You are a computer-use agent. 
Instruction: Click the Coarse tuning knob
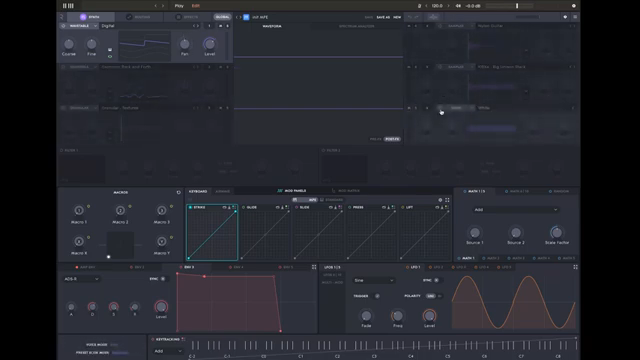click(x=69, y=44)
